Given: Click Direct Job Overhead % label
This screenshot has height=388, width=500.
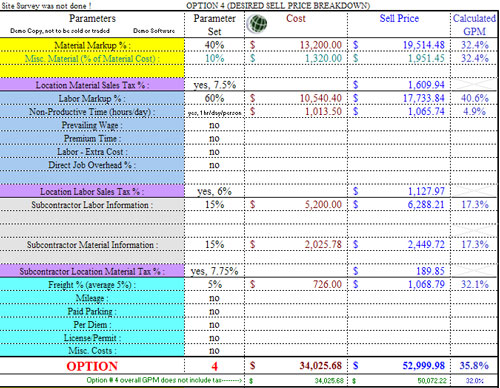Looking at the screenshot, I should coord(92,165).
